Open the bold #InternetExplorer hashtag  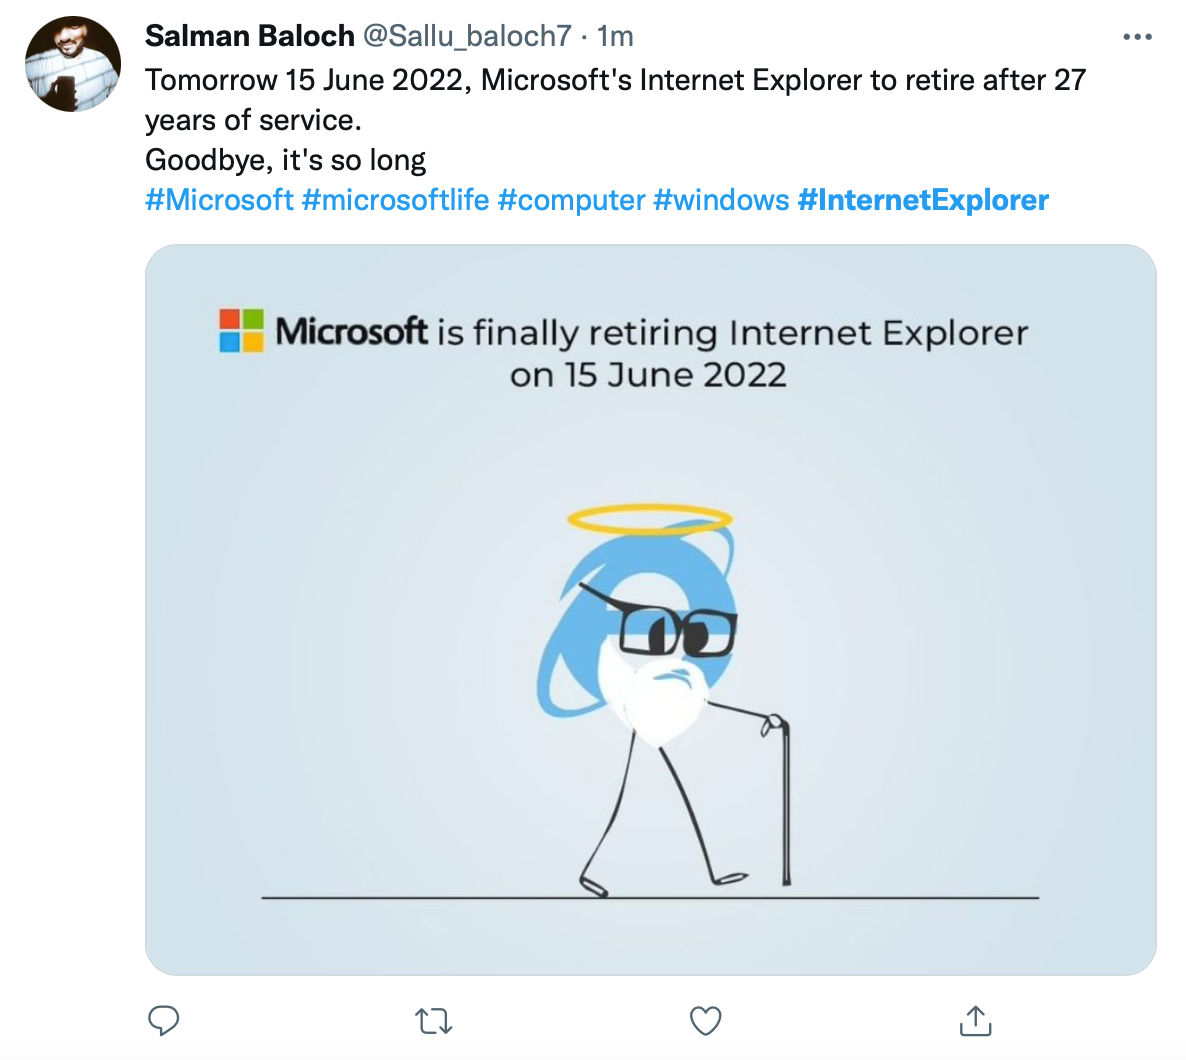[923, 200]
